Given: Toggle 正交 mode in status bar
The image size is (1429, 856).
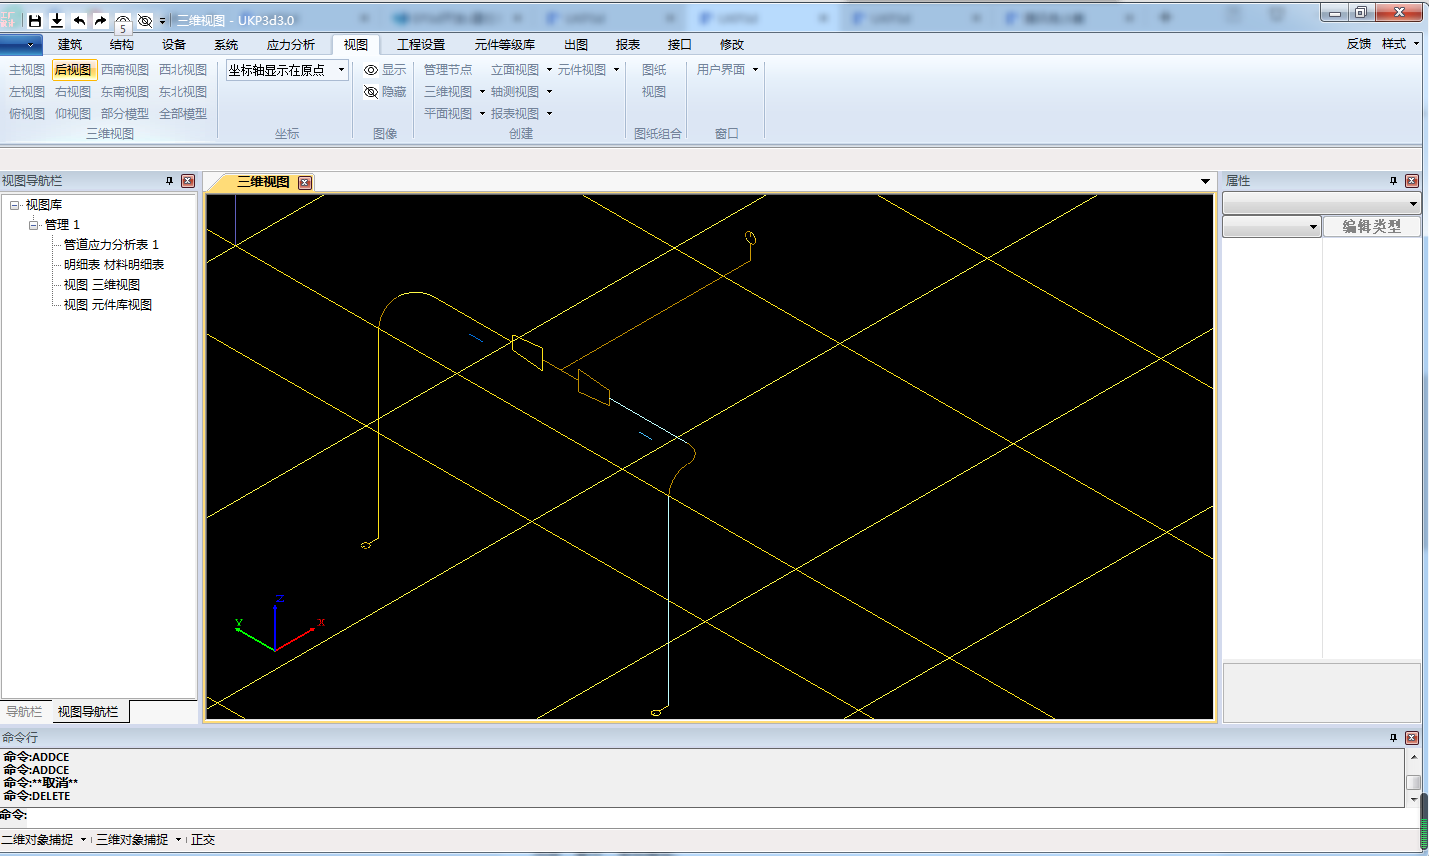Looking at the screenshot, I should [x=203, y=840].
